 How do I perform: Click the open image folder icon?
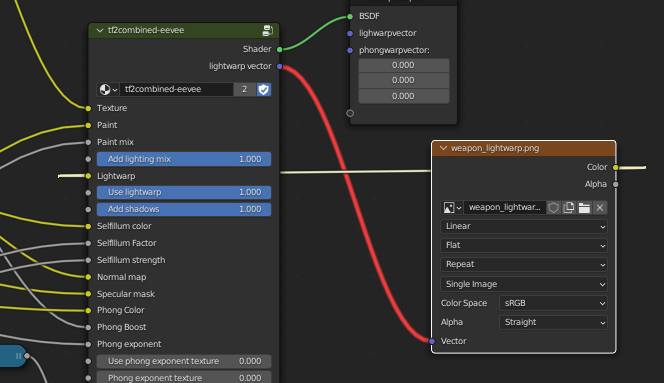pos(584,208)
